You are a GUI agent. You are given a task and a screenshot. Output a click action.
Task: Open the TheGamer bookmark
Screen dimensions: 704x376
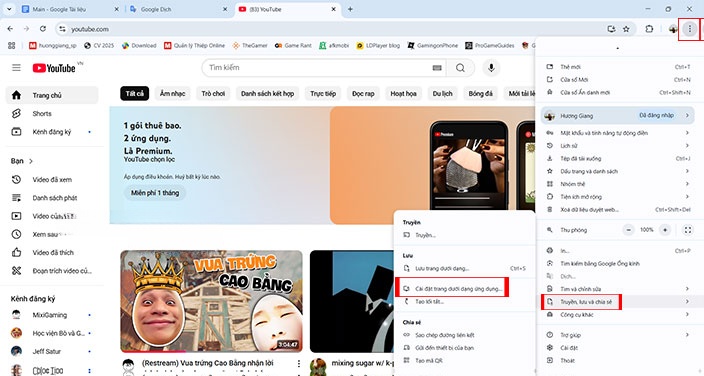(x=250, y=45)
